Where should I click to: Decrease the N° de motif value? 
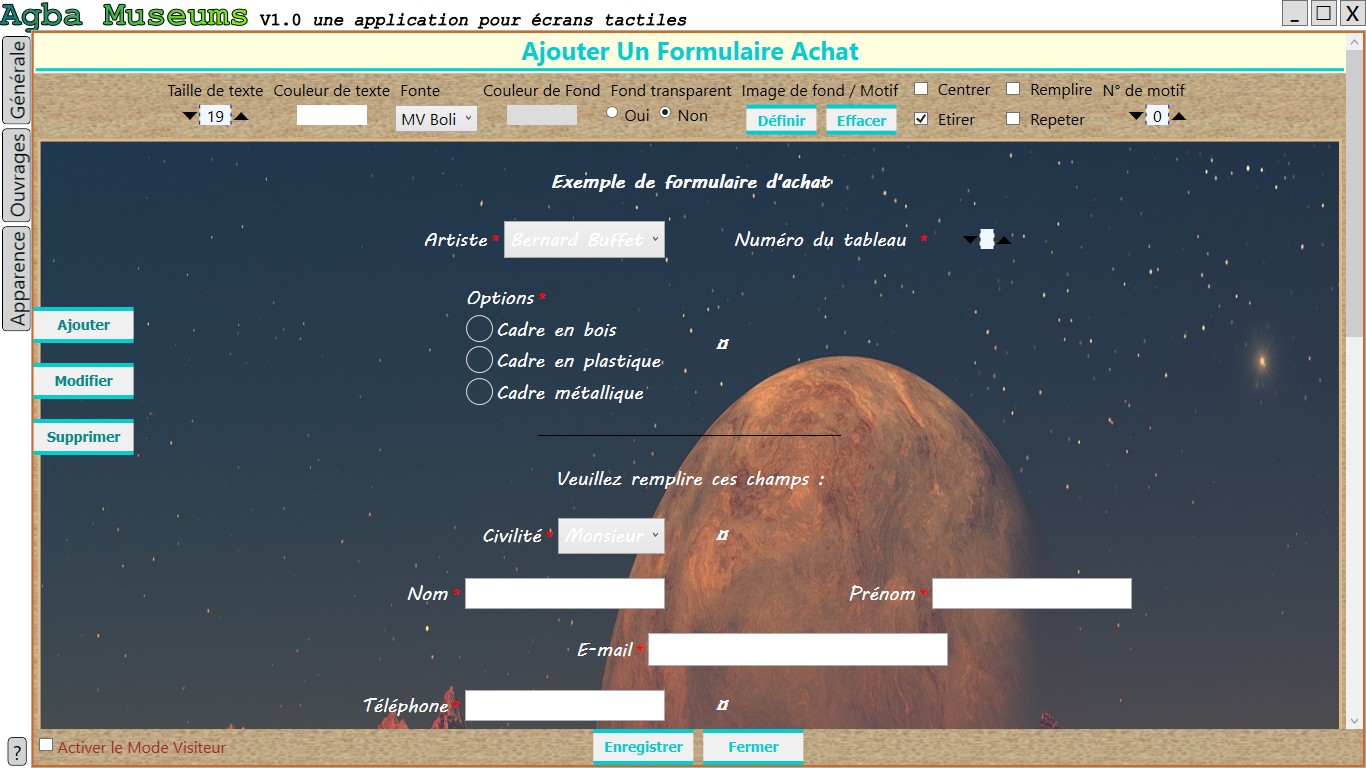pyautogui.click(x=1136, y=116)
